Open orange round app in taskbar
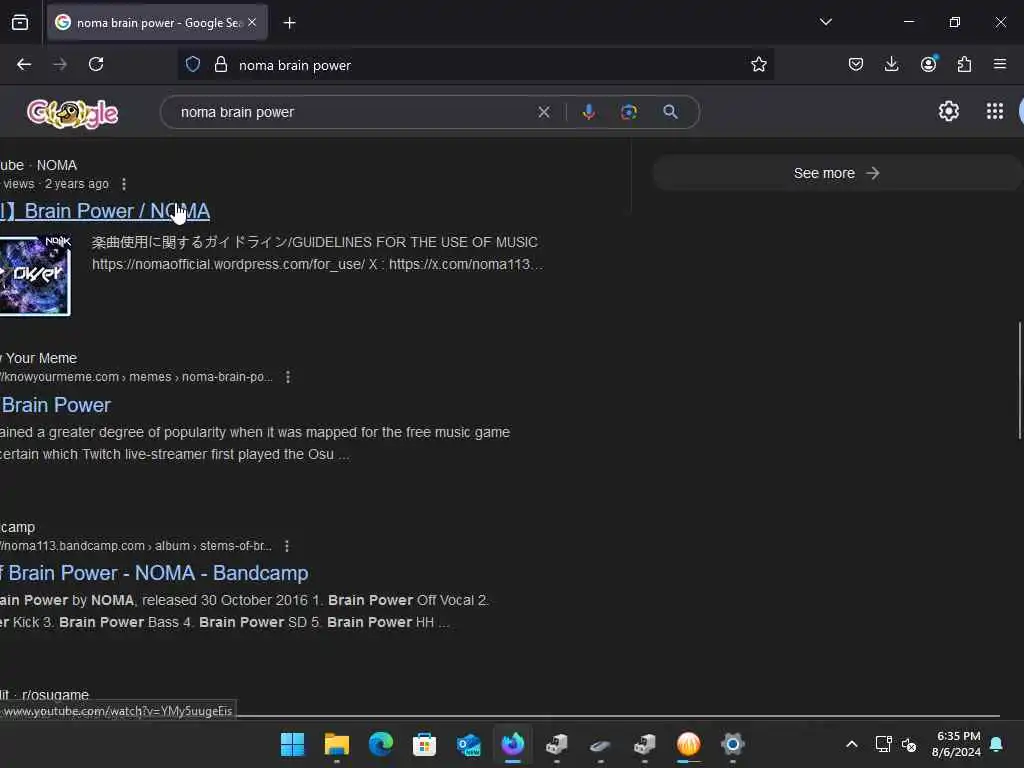Screen dimensions: 1024x768 tap(688, 744)
